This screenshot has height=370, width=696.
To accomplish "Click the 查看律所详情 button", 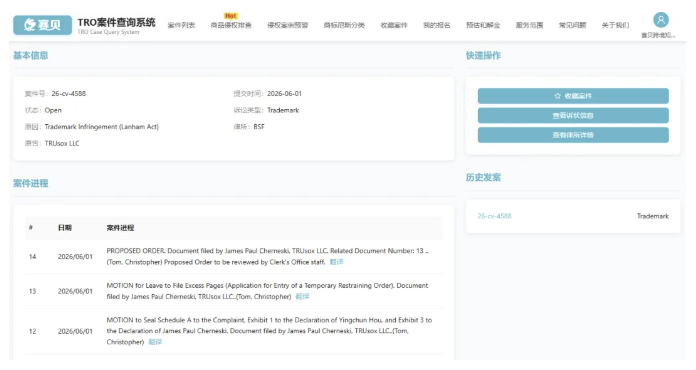I will click(x=573, y=135).
